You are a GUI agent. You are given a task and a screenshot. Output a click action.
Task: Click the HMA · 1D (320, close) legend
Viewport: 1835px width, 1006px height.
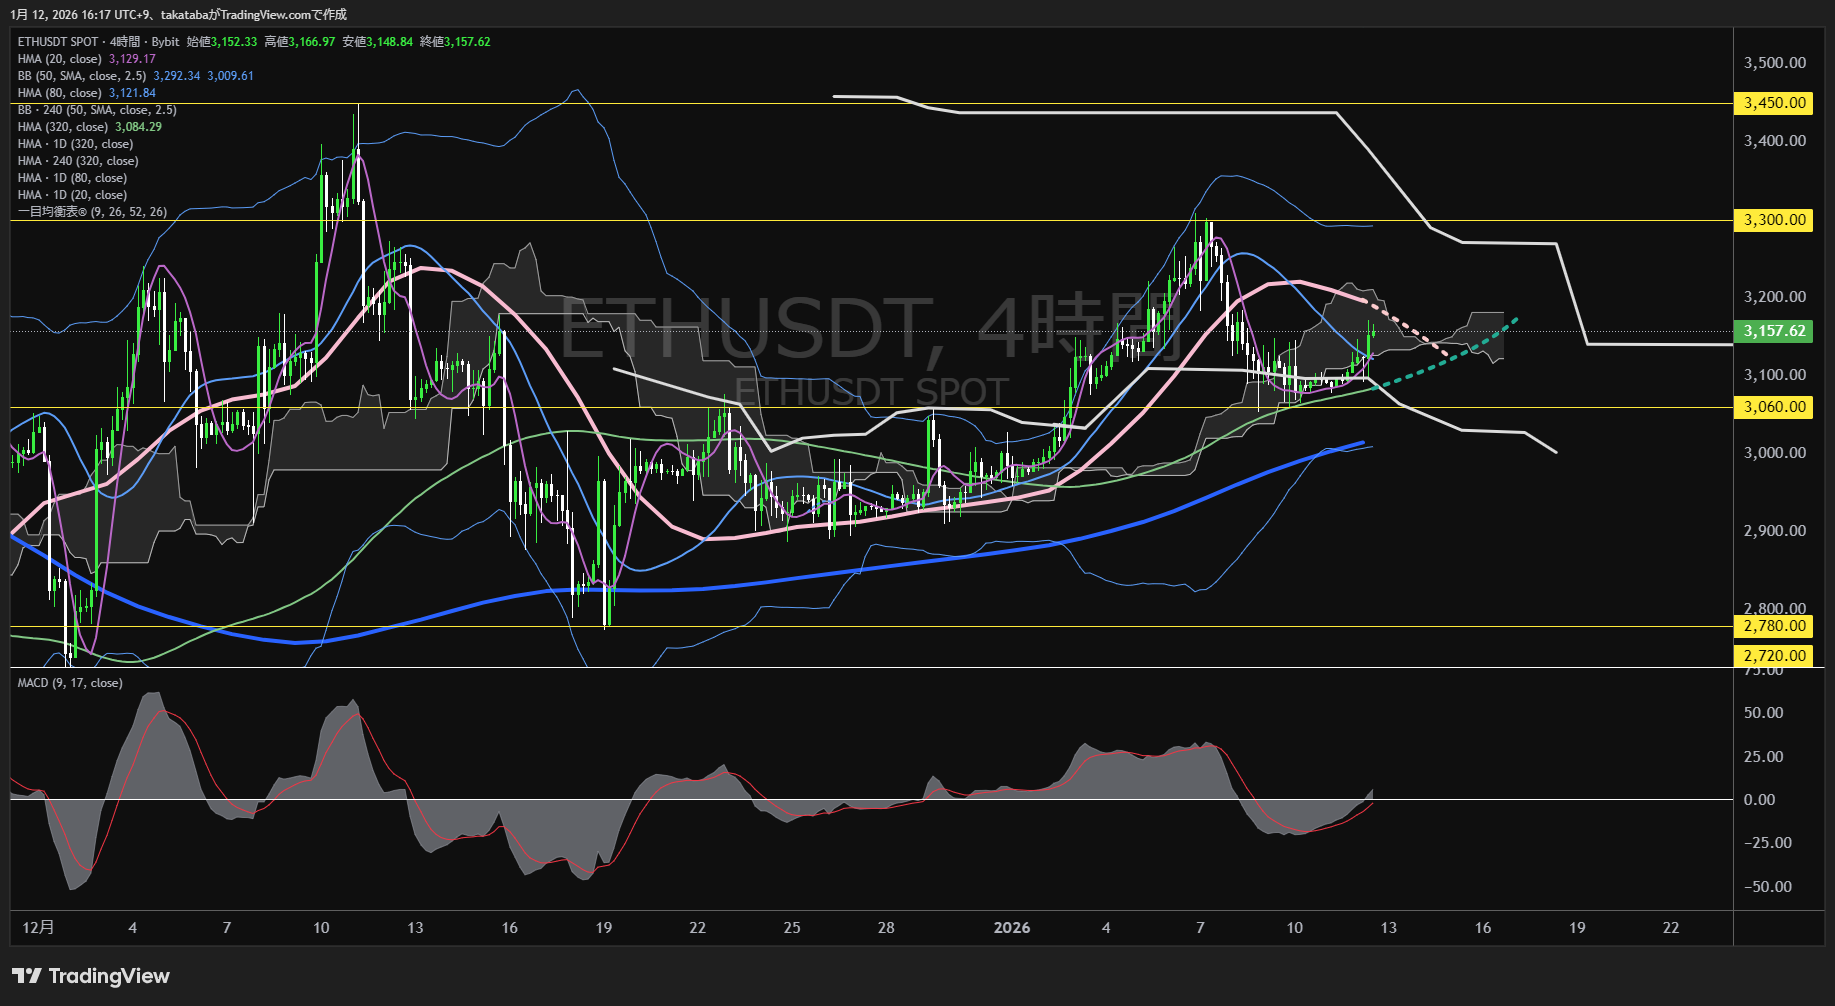pos(75,144)
